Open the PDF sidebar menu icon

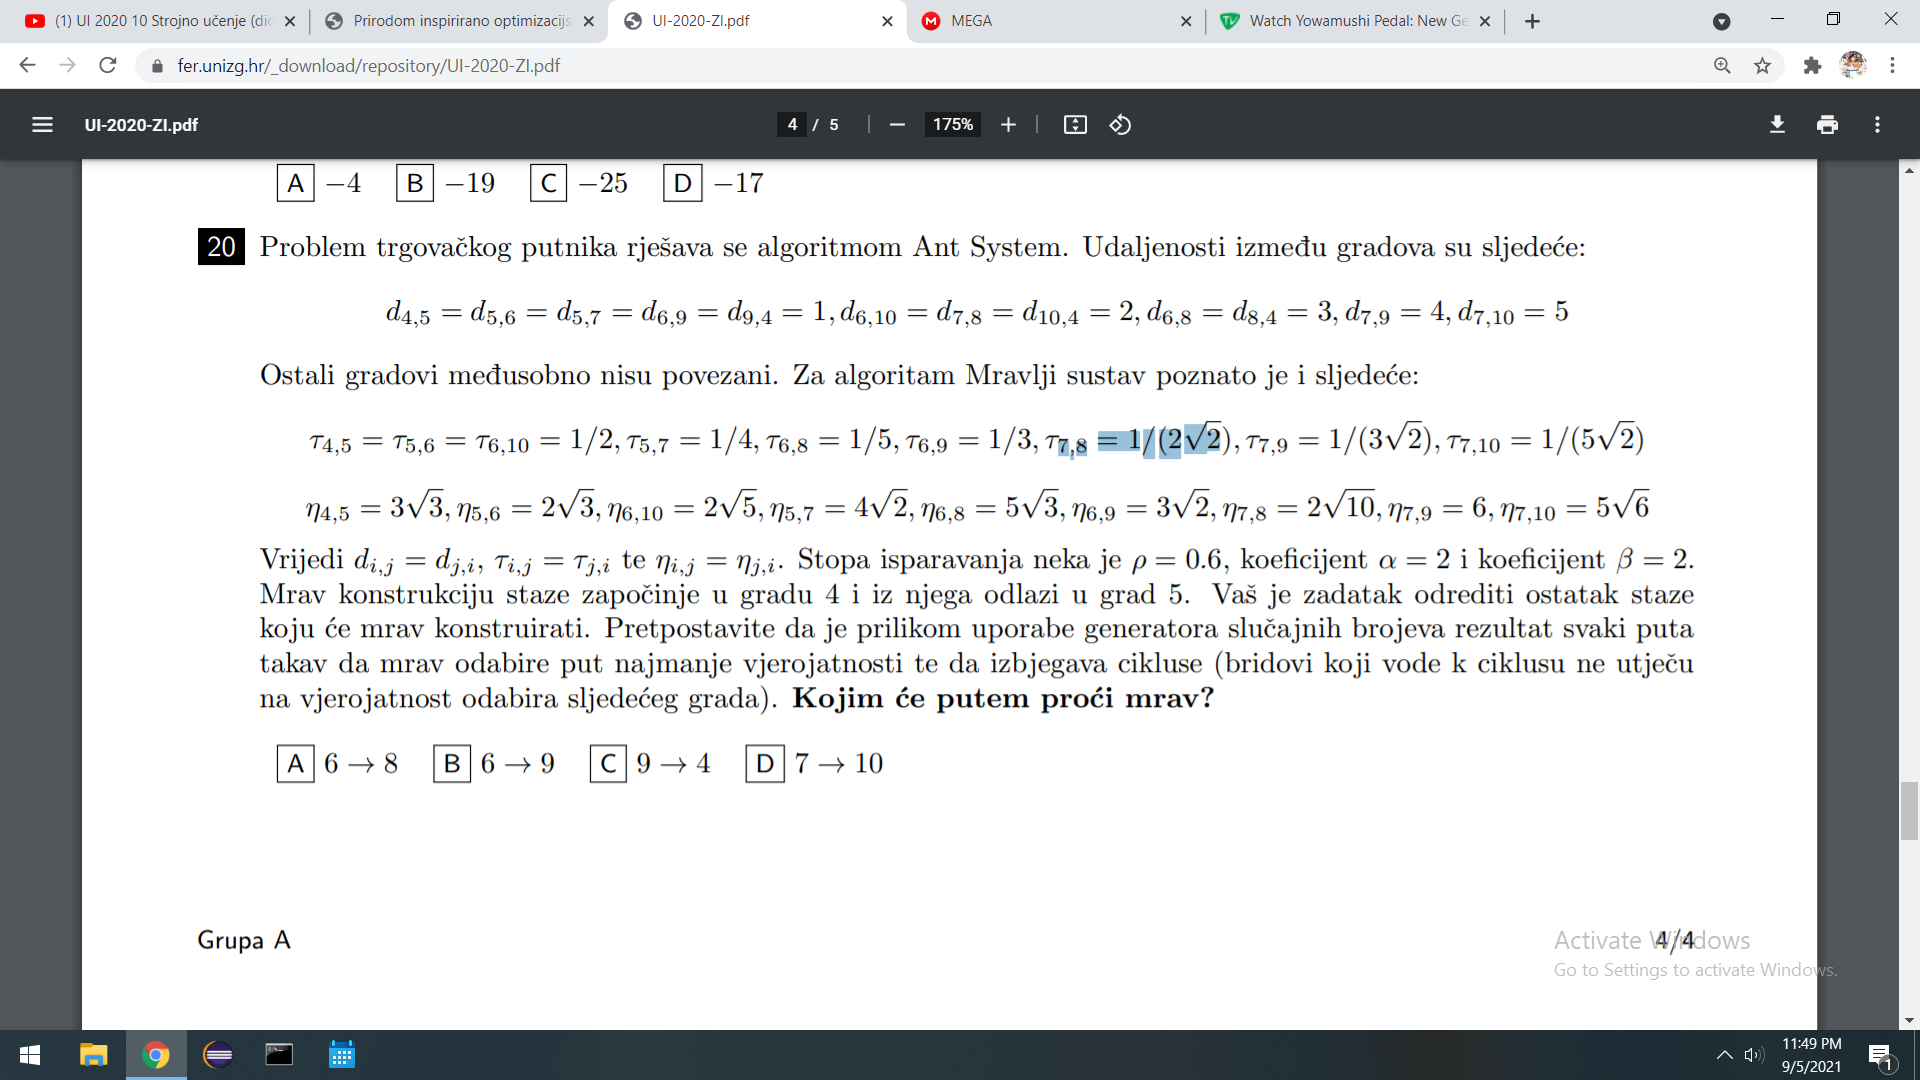pos(42,125)
